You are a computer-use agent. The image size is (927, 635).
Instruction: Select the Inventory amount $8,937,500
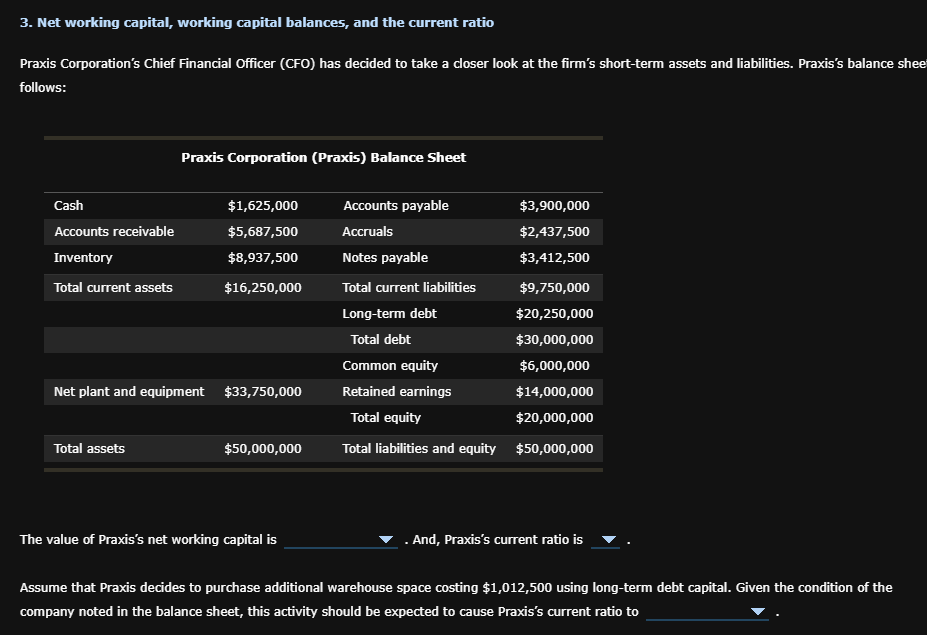pyautogui.click(x=265, y=257)
